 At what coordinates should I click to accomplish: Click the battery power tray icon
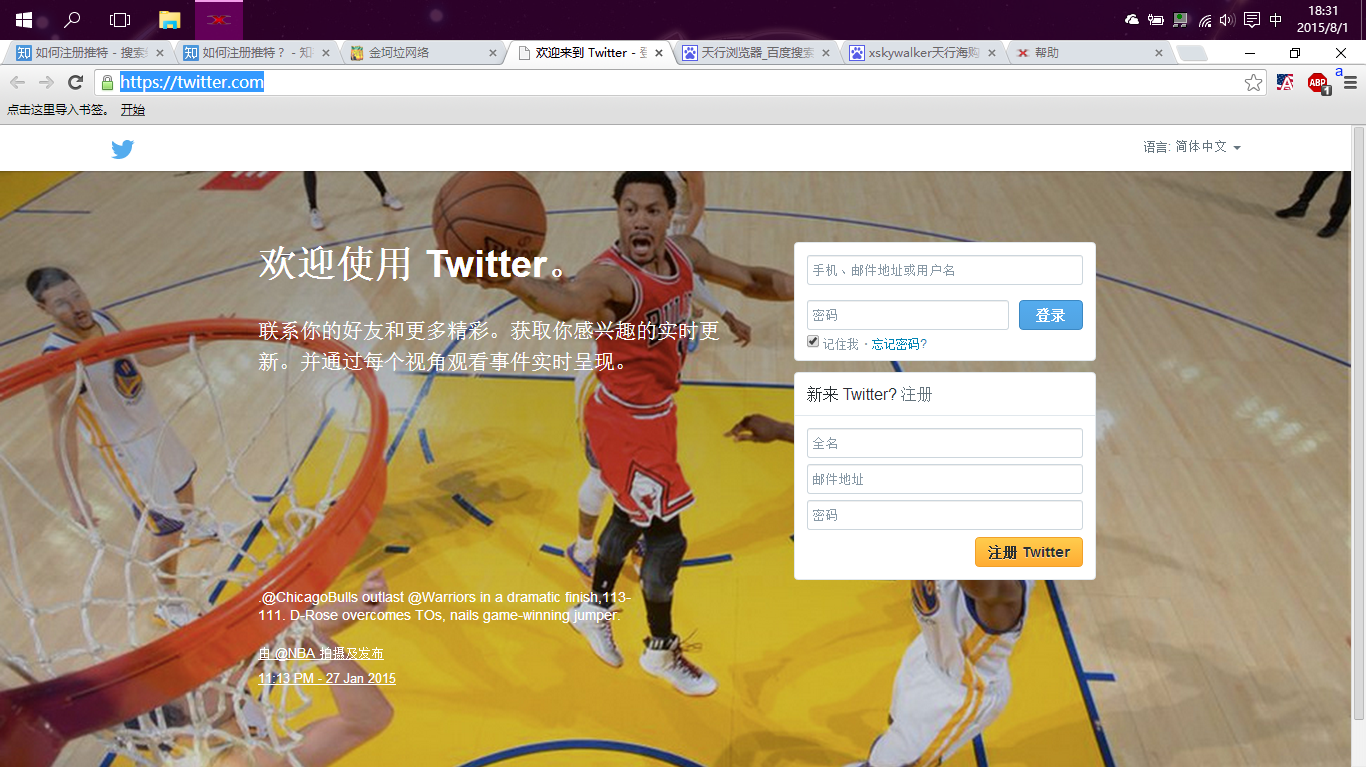coord(1156,20)
